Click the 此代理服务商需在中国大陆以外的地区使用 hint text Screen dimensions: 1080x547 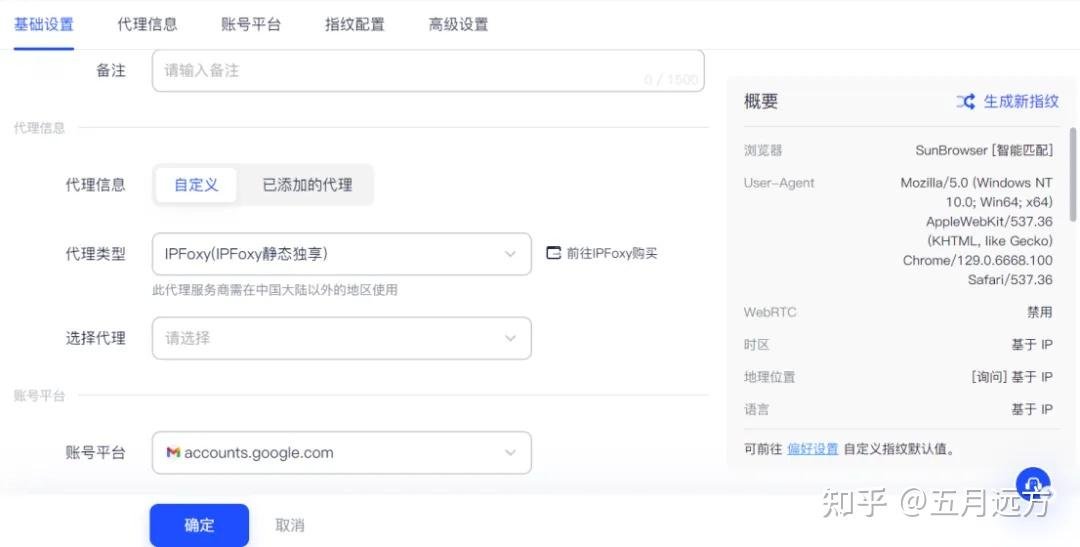coord(275,290)
